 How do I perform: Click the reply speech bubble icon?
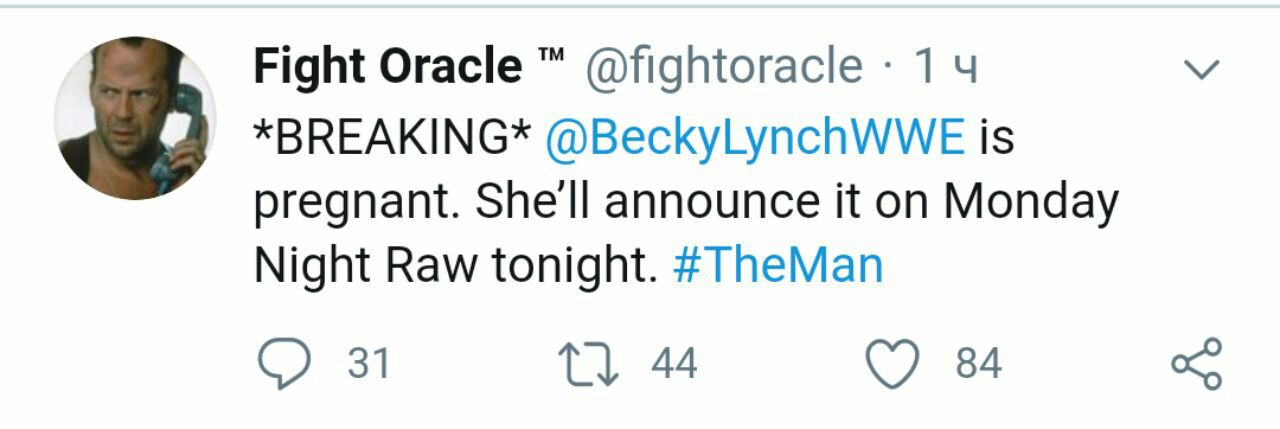pos(283,363)
